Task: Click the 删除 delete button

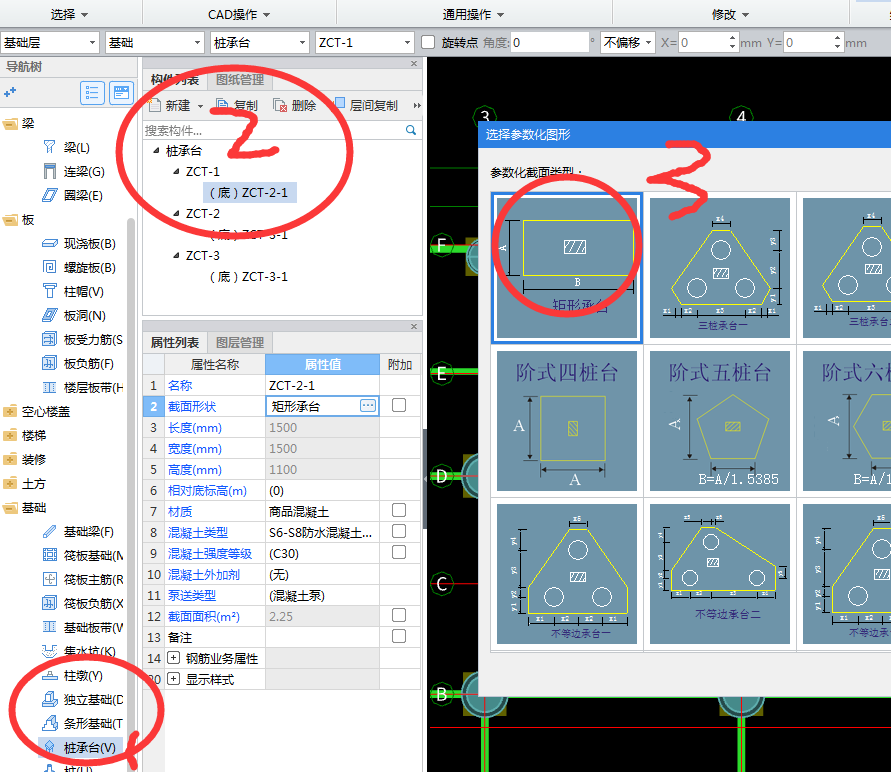Action: click(x=294, y=105)
